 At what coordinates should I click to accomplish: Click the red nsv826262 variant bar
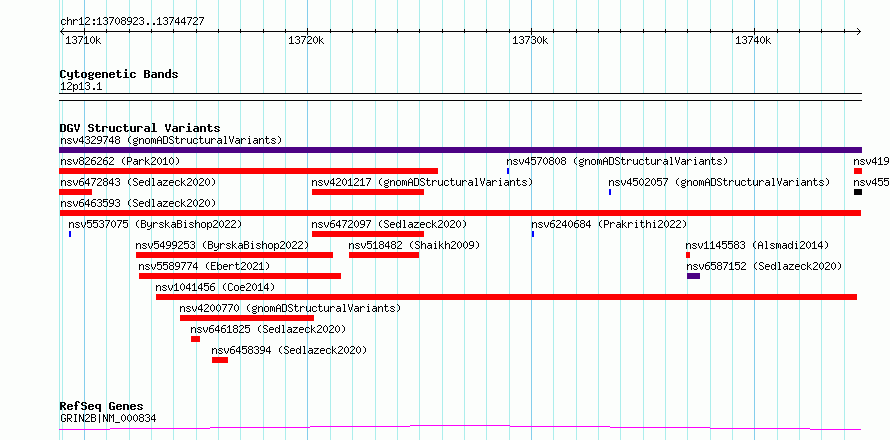(x=249, y=171)
